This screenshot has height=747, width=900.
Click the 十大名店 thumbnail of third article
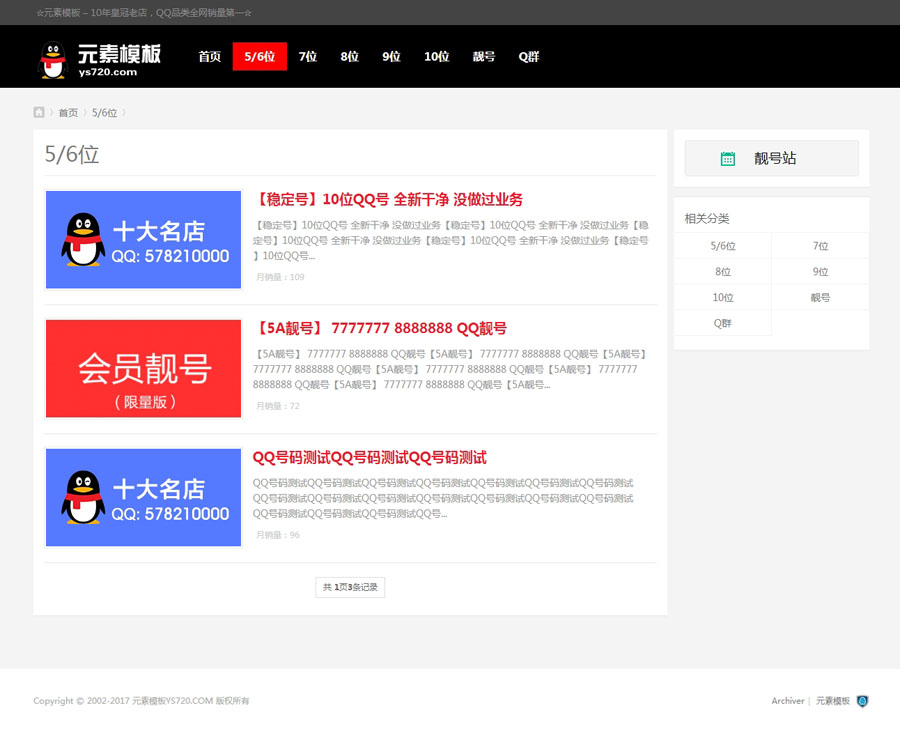pyautogui.click(x=143, y=497)
